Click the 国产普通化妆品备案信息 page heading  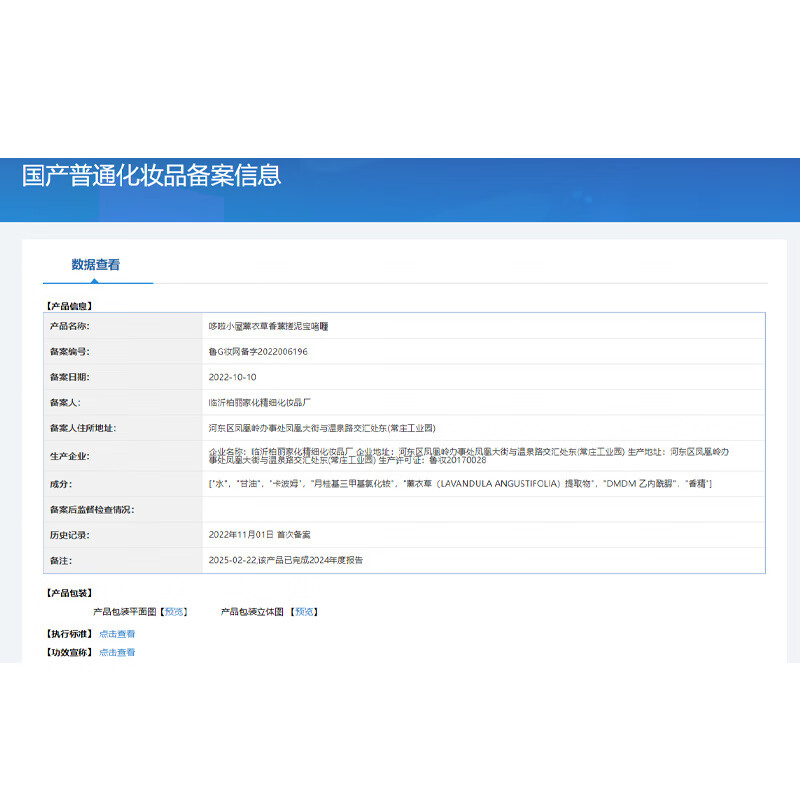click(152, 175)
